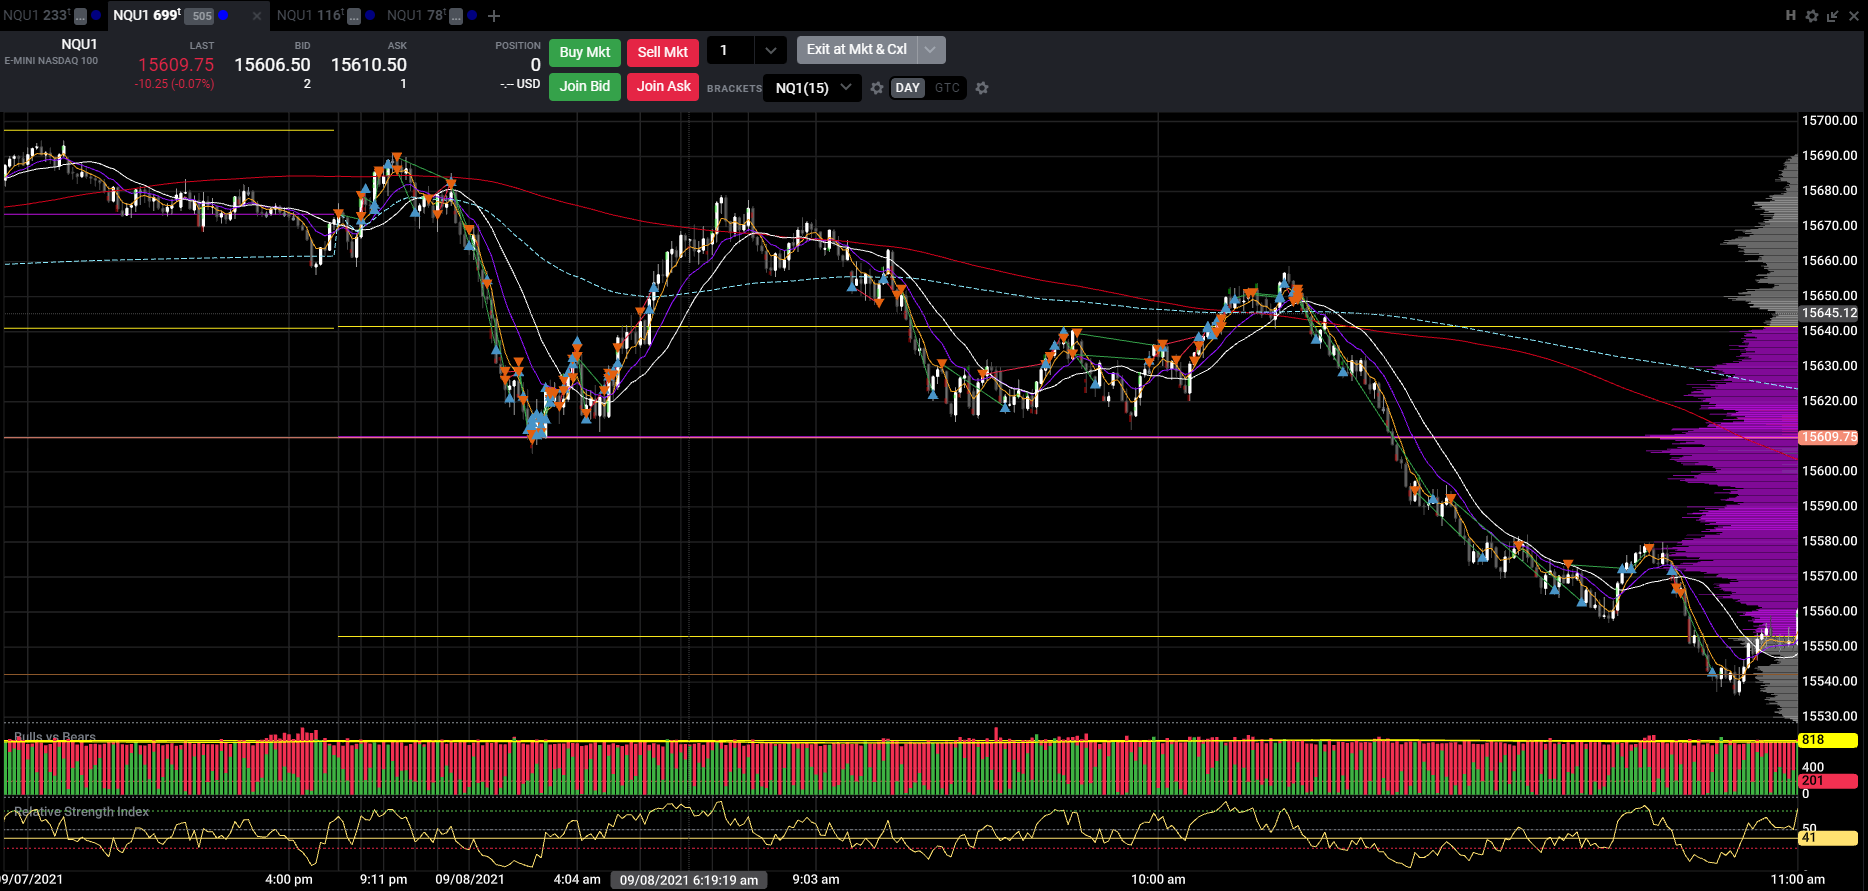Click the 9:03 am time axis label
This screenshot has width=1868, height=891.
[816, 880]
